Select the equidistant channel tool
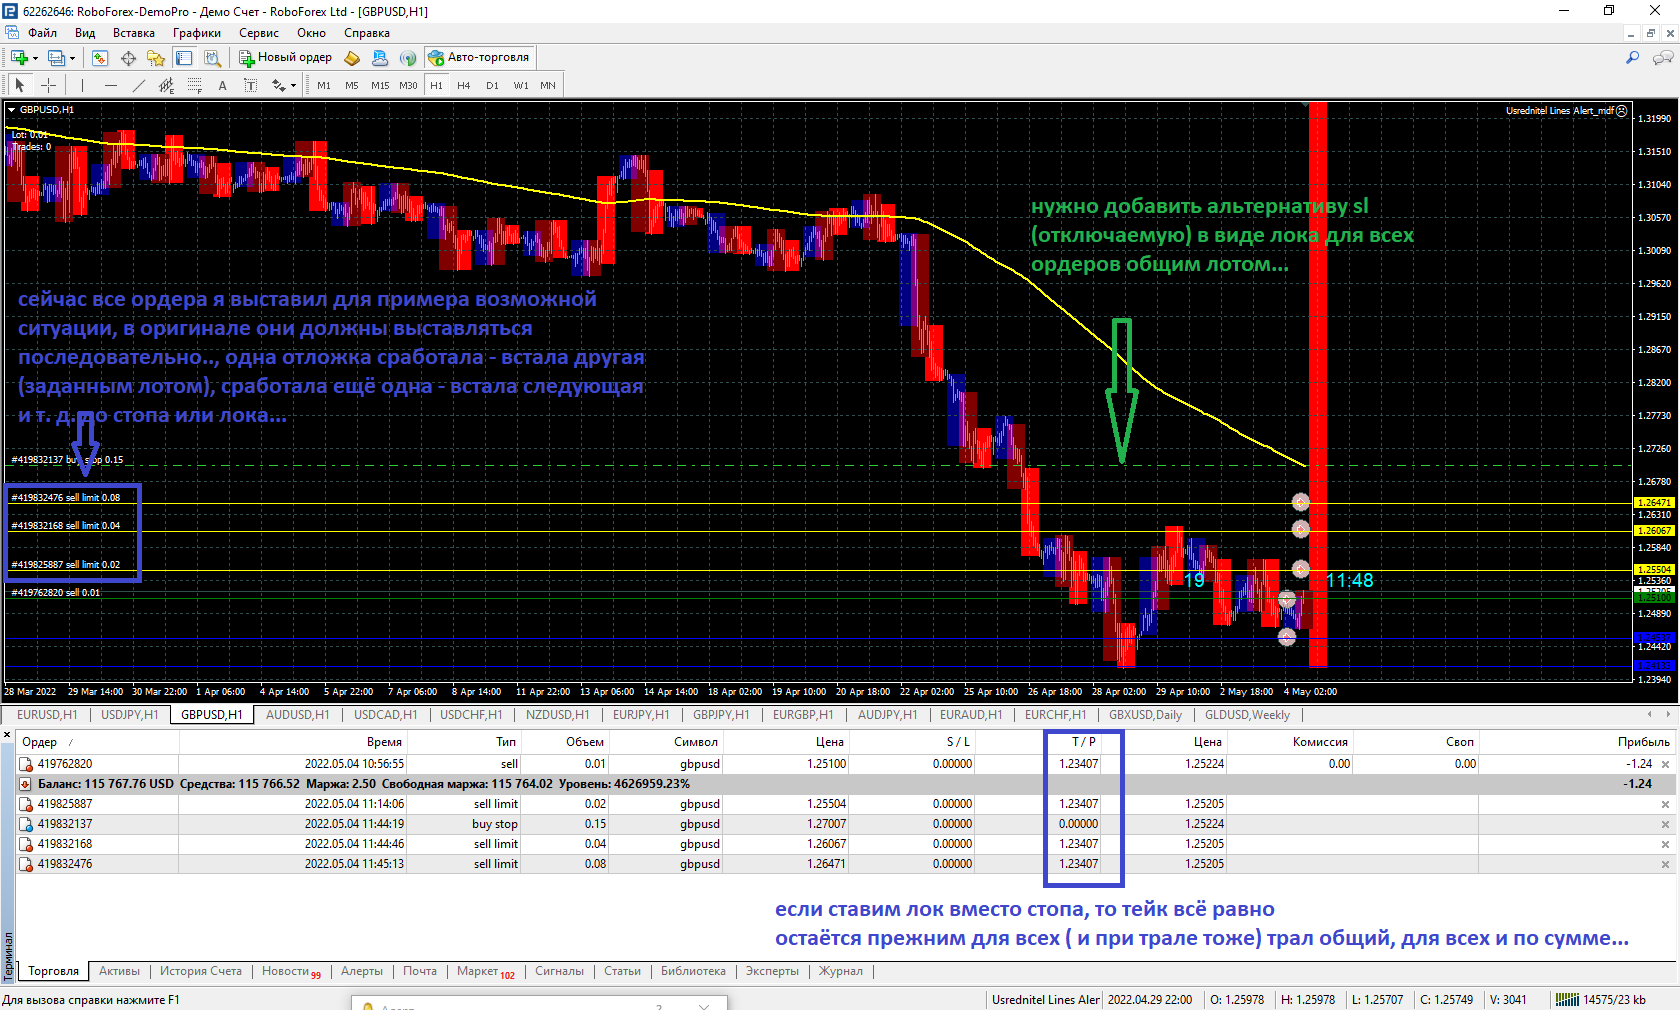Image resolution: width=1680 pixels, height=1010 pixels. tap(166, 85)
